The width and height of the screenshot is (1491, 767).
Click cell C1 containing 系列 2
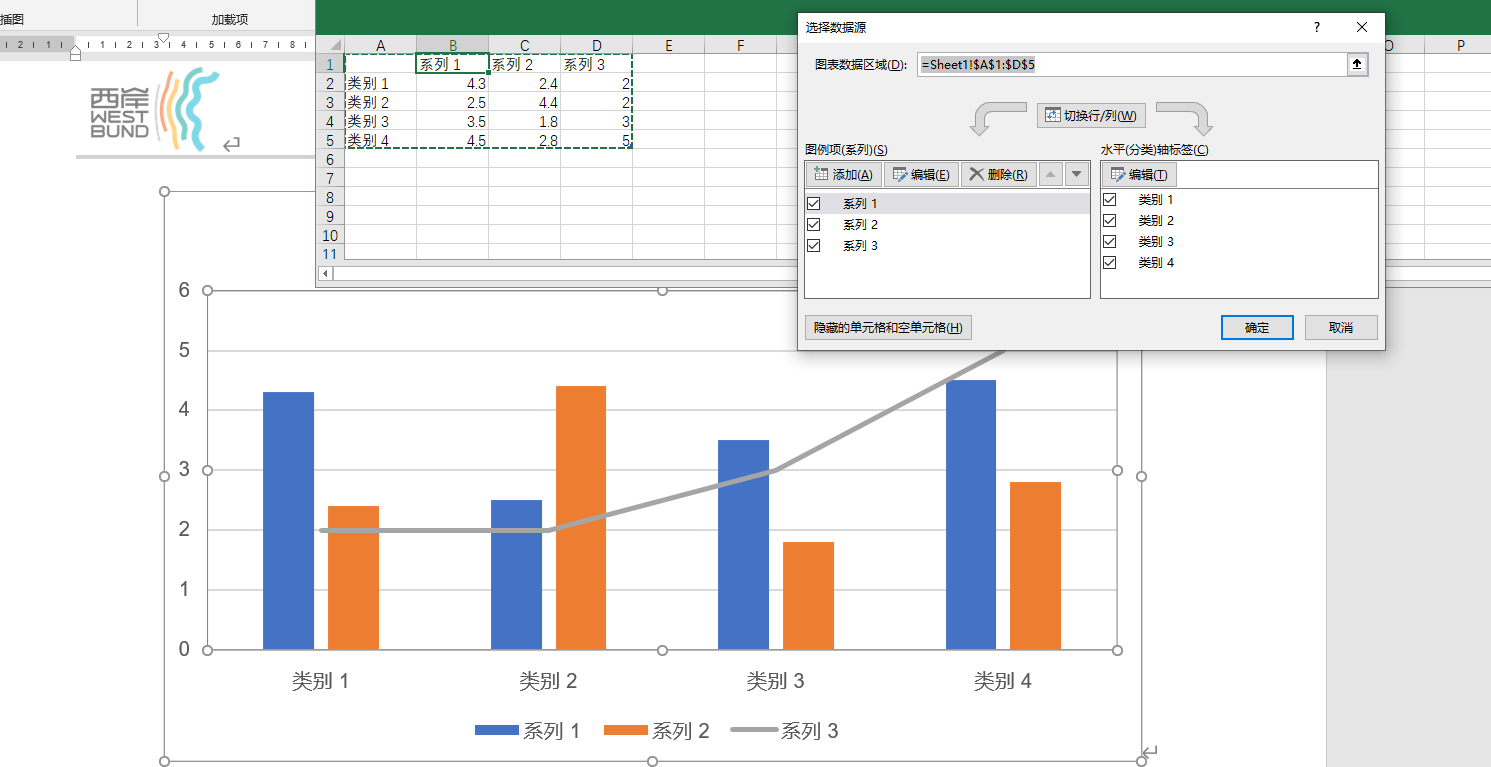click(x=524, y=65)
